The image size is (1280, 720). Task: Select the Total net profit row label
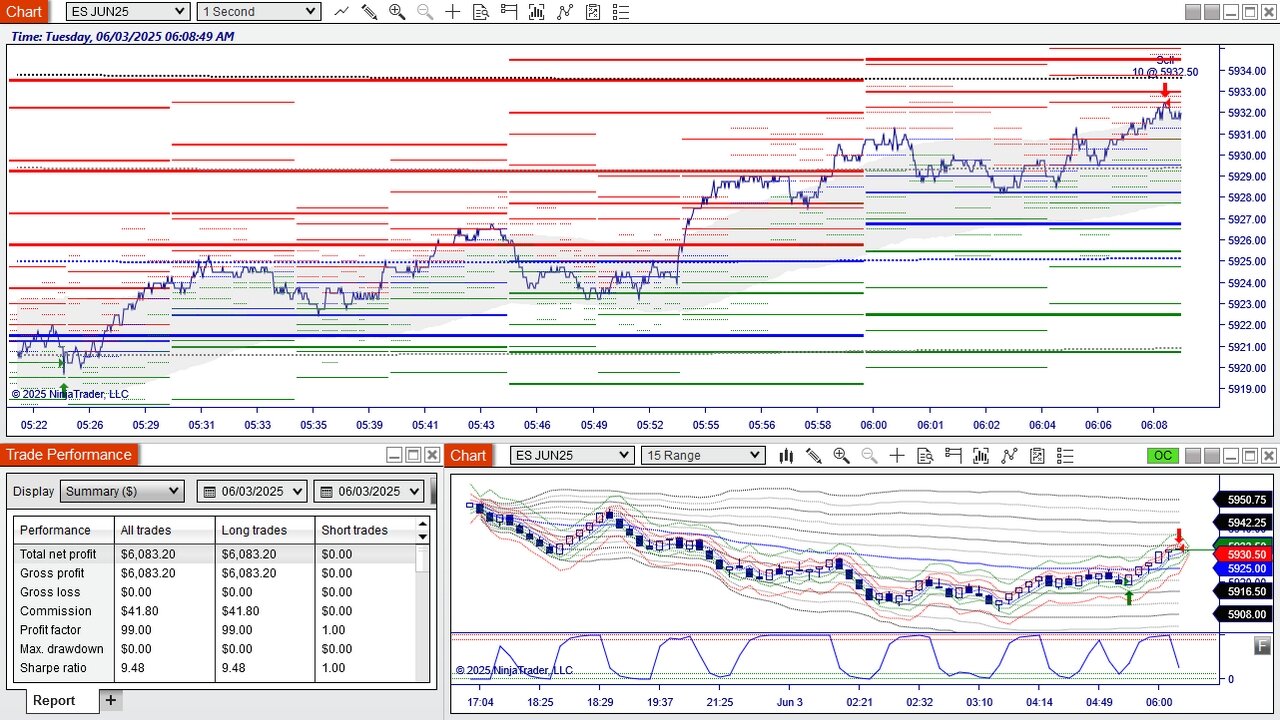[x=58, y=554]
